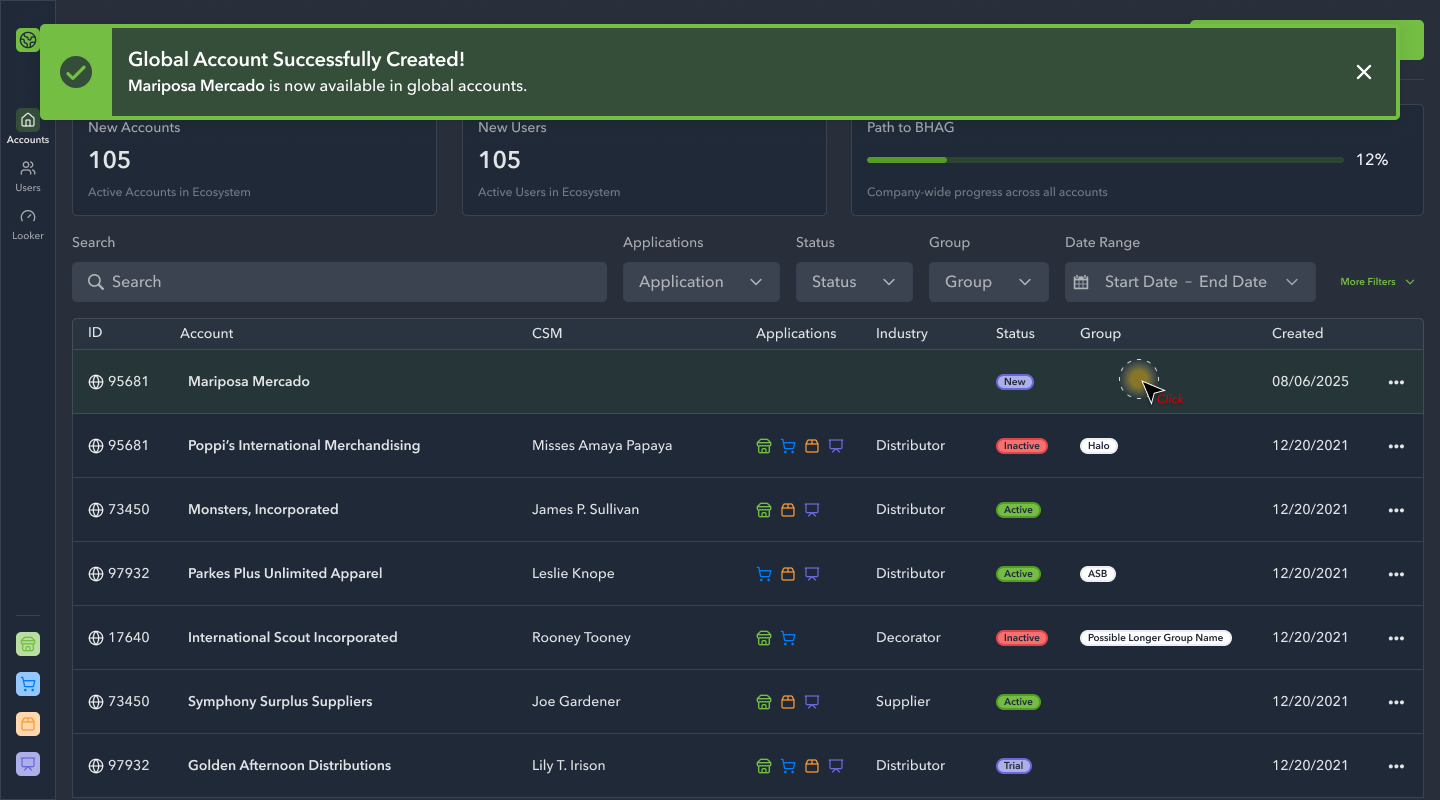Open row options for Symphony Surplus Suppliers
This screenshot has height=800, width=1440.
point(1396,702)
